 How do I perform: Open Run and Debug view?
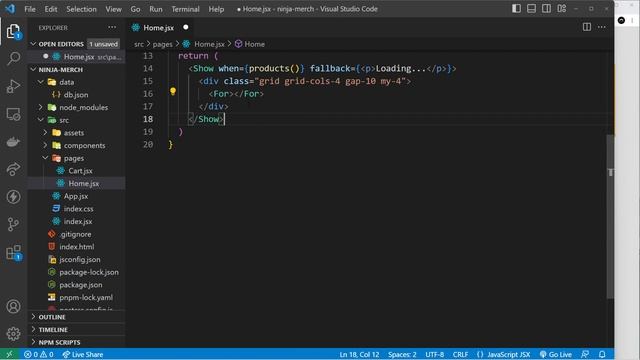click(x=13, y=86)
